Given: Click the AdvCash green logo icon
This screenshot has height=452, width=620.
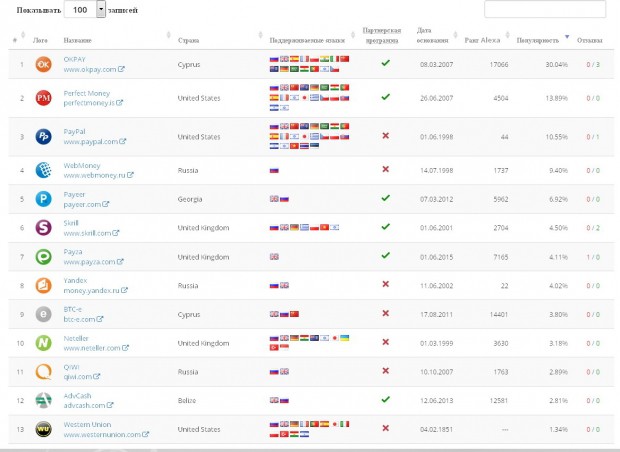Looking at the screenshot, I should tap(43, 400).
